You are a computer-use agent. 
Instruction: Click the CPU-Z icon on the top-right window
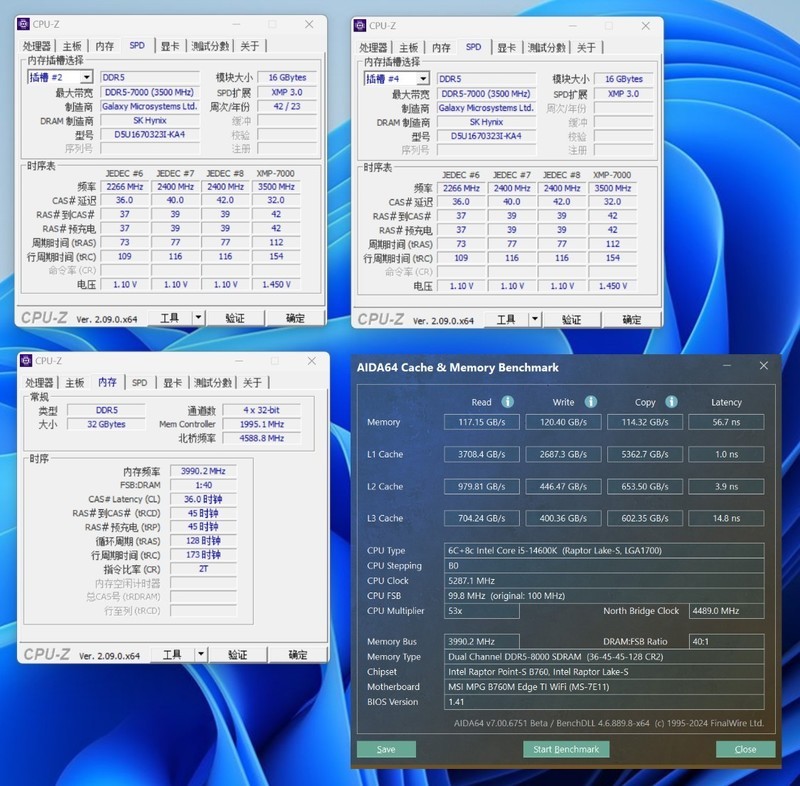pos(360,26)
